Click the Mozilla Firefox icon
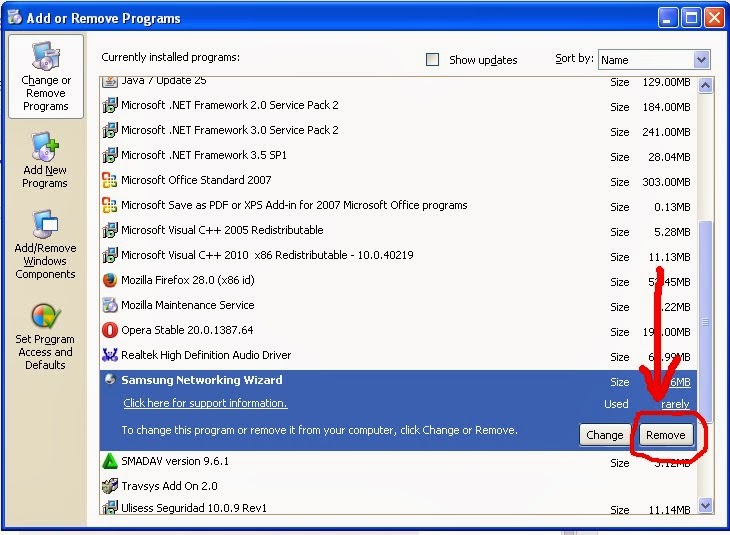Screen dimensions: 730x535 pos(110,280)
